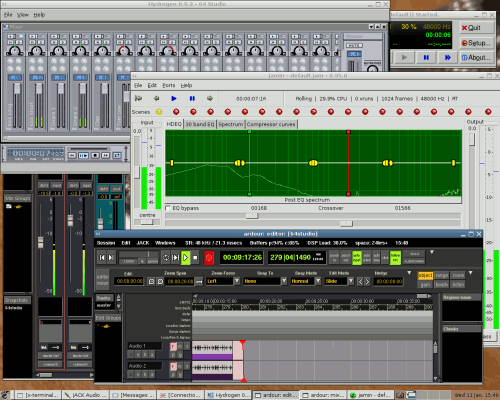This screenshot has height=400, width=500.
Task: Click the blue fast-forward button beside Setup
Action: tap(448, 58)
